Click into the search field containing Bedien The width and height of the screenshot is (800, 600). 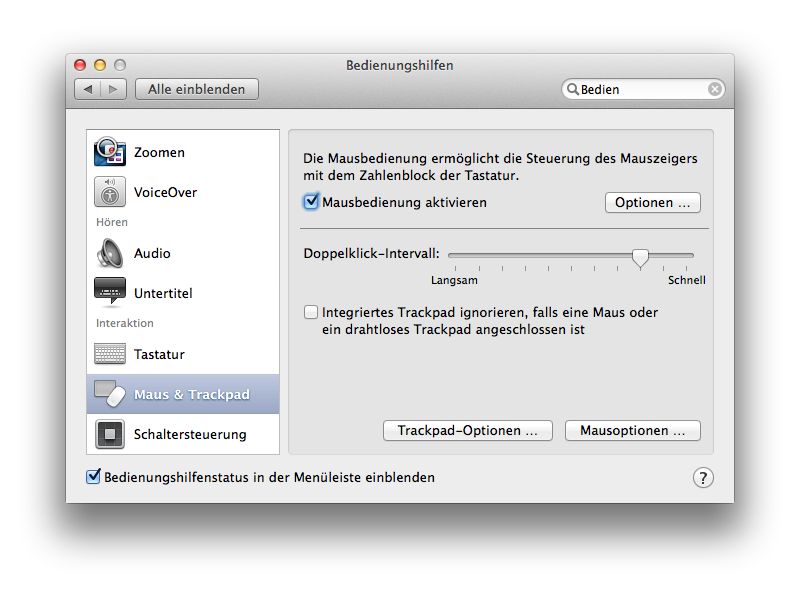pos(643,89)
